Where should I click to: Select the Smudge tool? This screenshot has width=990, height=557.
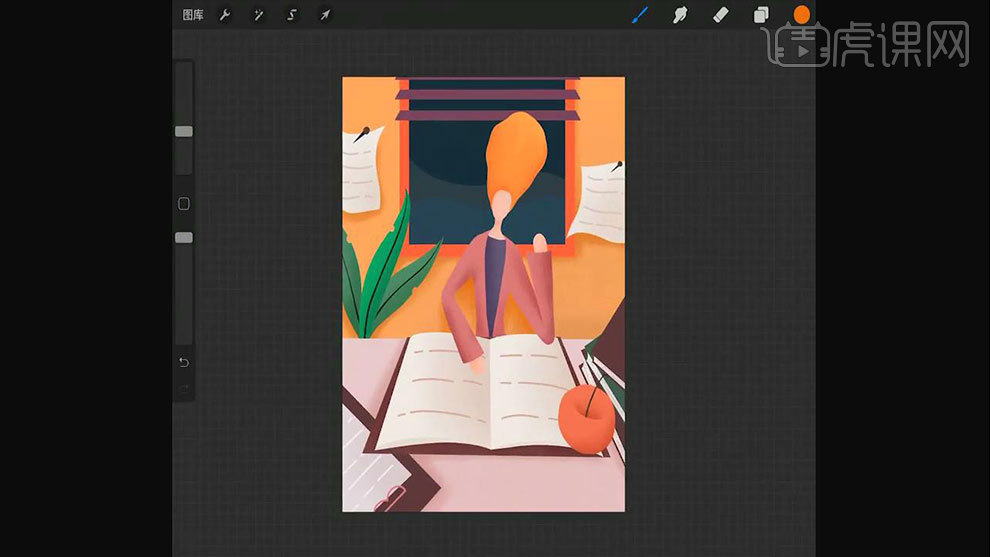click(680, 15)
